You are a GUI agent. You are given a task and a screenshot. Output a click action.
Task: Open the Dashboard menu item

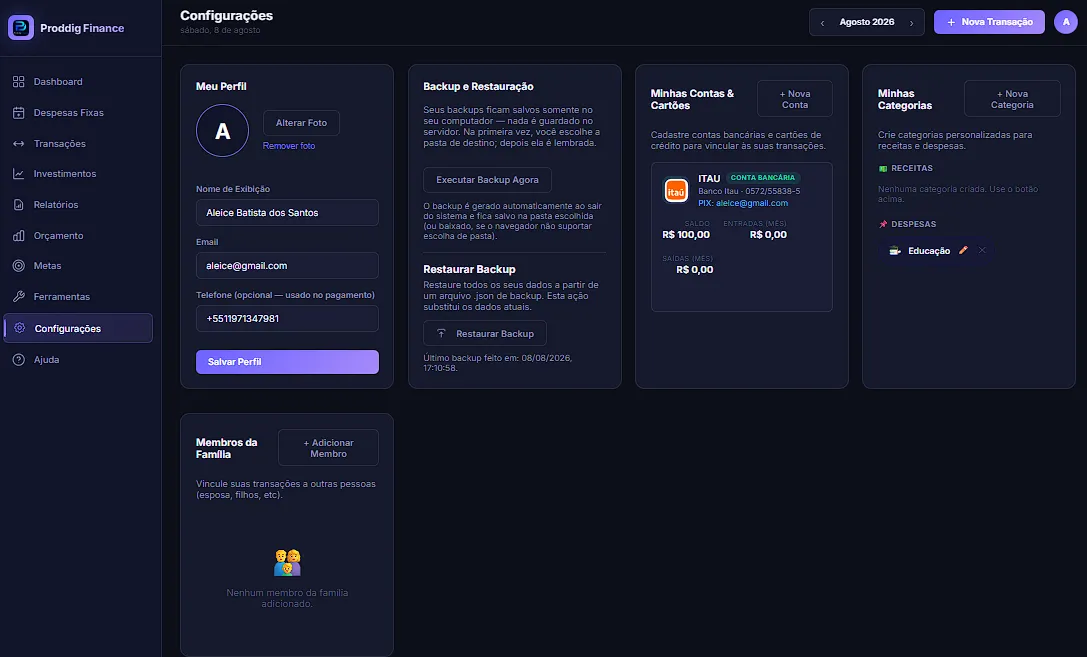78,82
